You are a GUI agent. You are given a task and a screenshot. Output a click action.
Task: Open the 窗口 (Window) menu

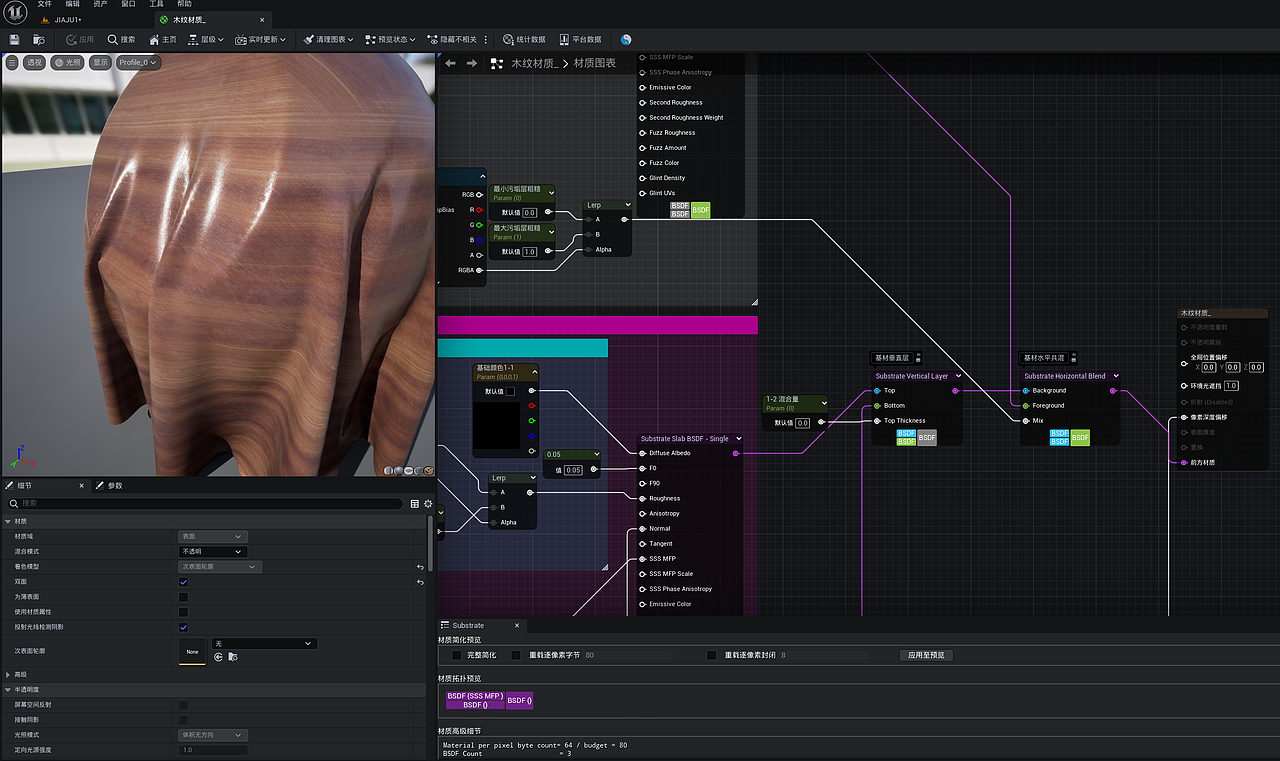tap(128, 4)
